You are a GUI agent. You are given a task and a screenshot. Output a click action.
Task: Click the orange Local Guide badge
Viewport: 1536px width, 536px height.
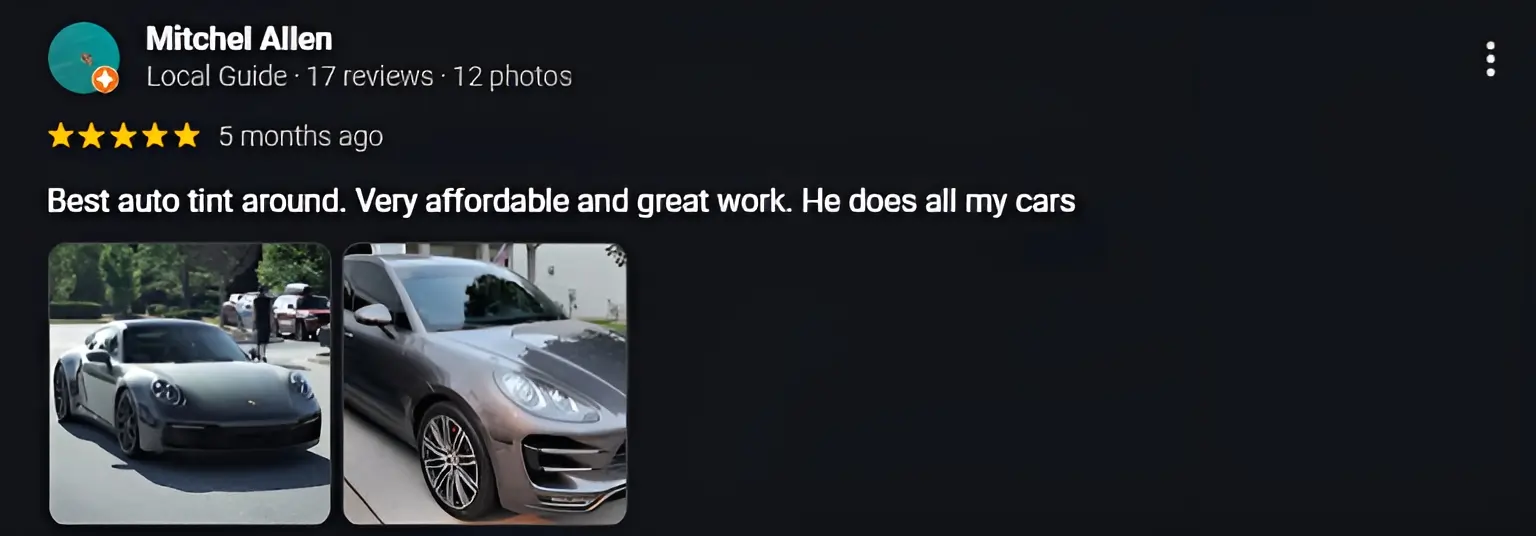pos(106,80)
